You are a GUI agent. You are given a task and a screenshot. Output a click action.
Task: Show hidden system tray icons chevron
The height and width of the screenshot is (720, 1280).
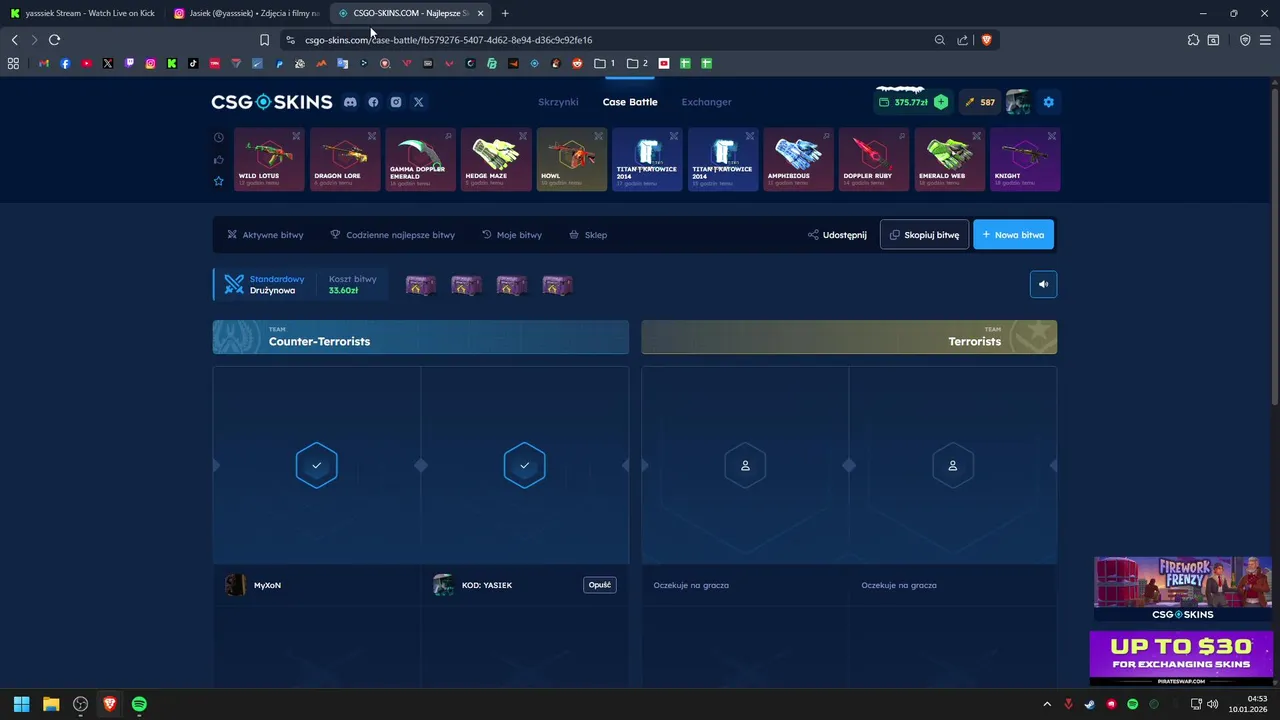(x=1047, y=704)
